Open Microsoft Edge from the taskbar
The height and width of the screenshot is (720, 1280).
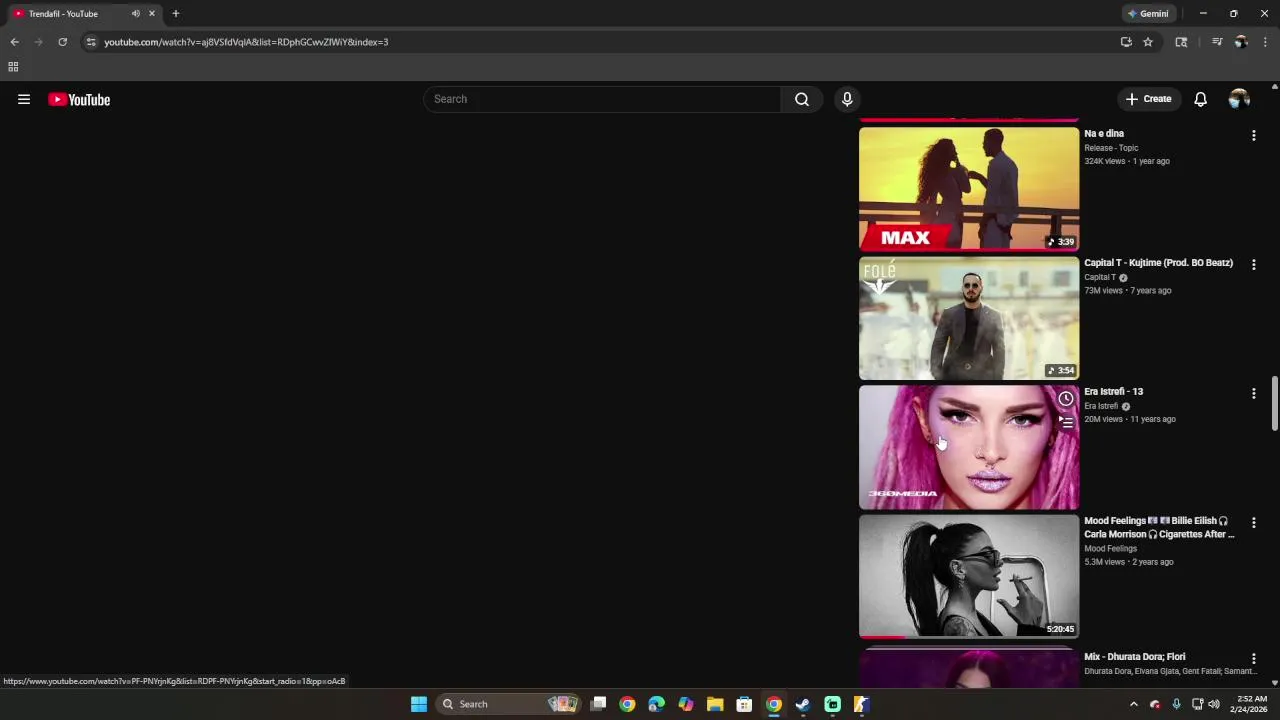[x=656, y=704]
